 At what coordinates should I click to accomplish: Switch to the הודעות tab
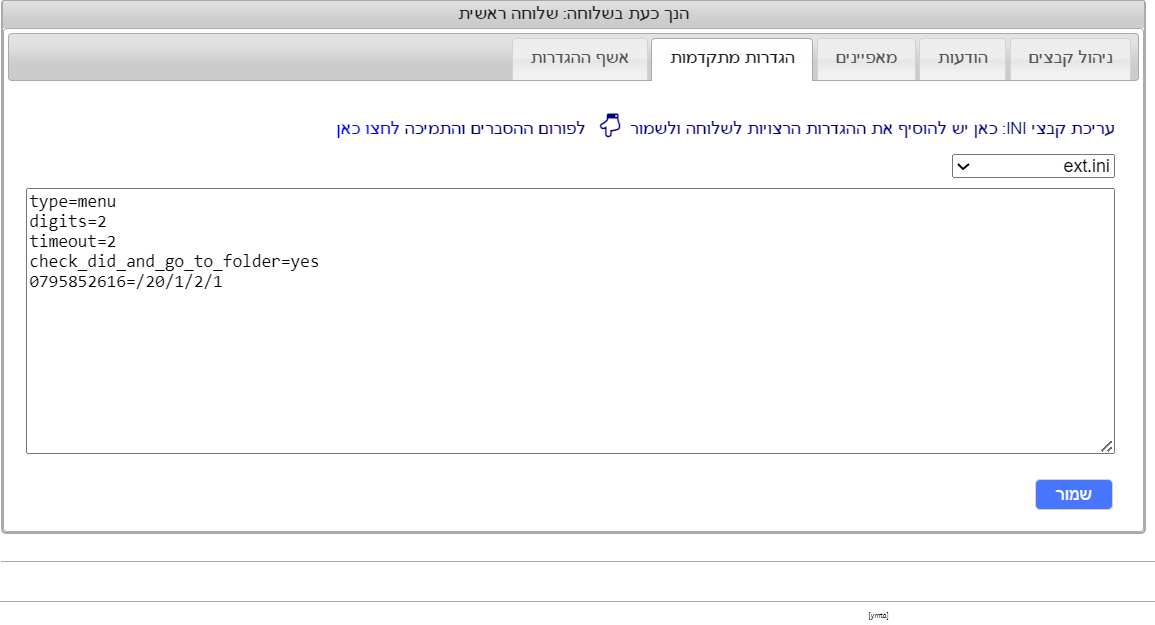tap(962, 58)
